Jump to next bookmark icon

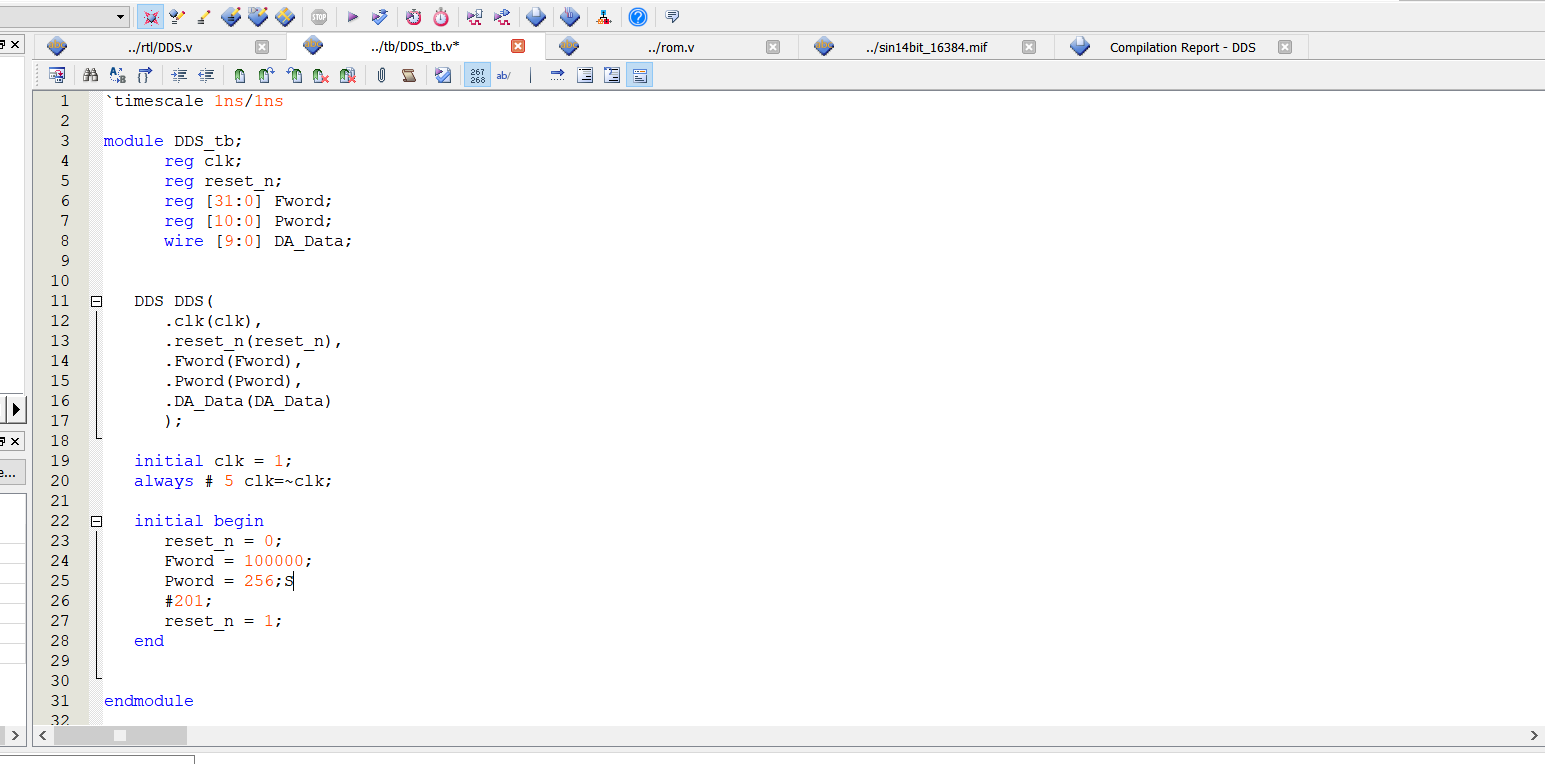[x=266, y=75]
